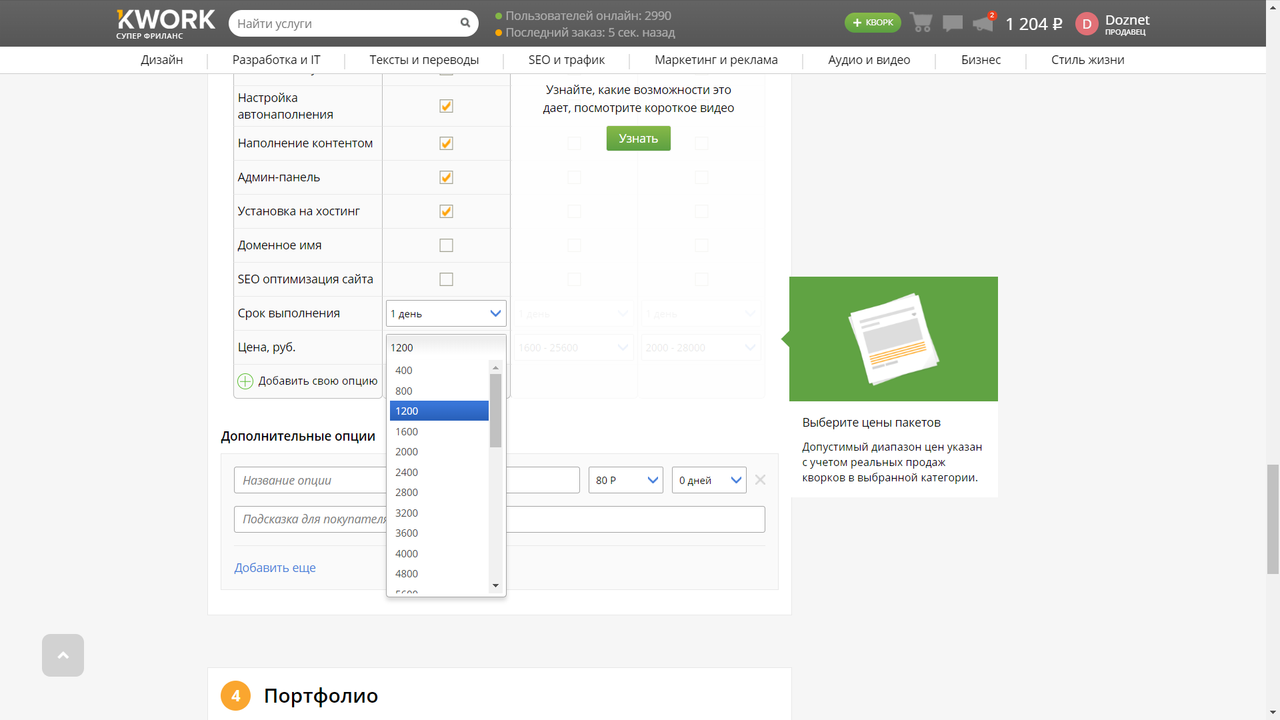Open the Бизнес category
Image resolution: width=1280 pixels, height=720 pixels.
point(981,60)
